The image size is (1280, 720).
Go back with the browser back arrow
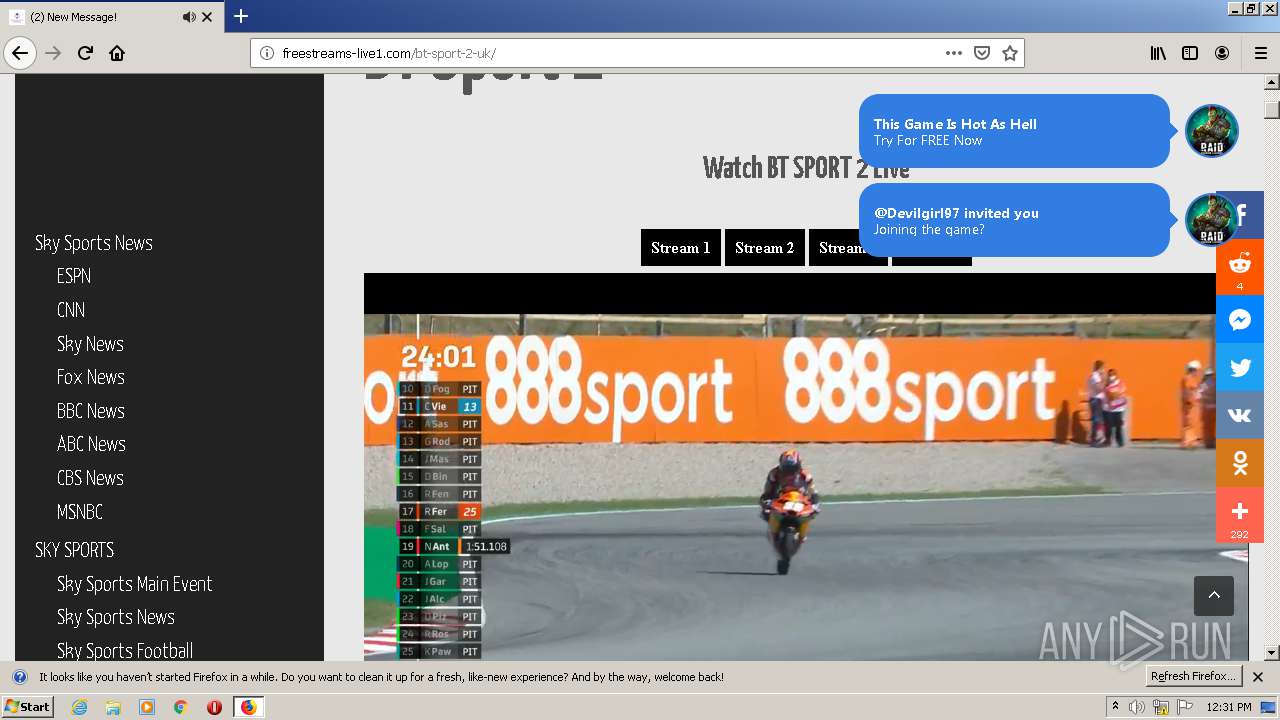coord(20,53)
